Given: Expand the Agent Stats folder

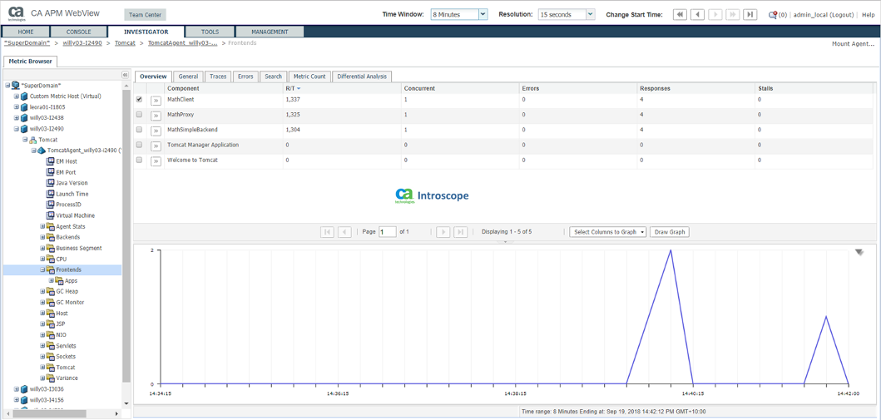Looking at the screenshot, I should coord(42,226).
